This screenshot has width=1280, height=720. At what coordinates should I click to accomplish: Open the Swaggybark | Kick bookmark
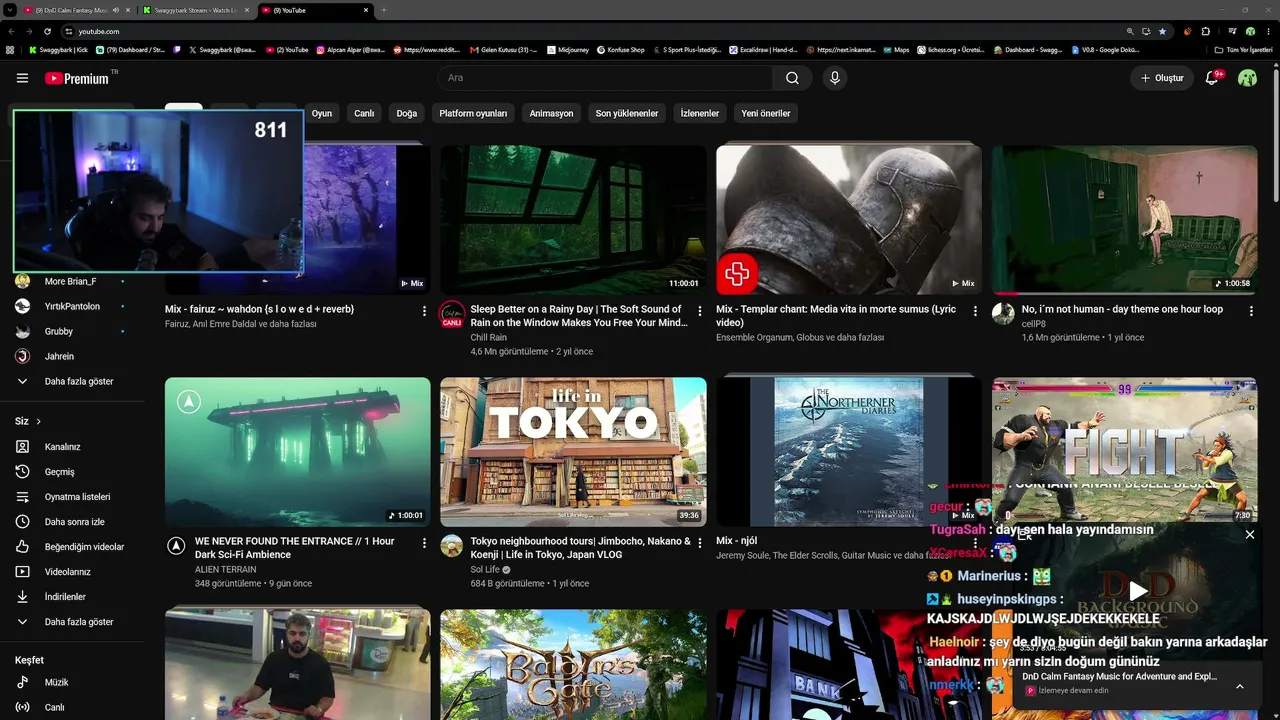pyautogui.click(x=59, y=49)
